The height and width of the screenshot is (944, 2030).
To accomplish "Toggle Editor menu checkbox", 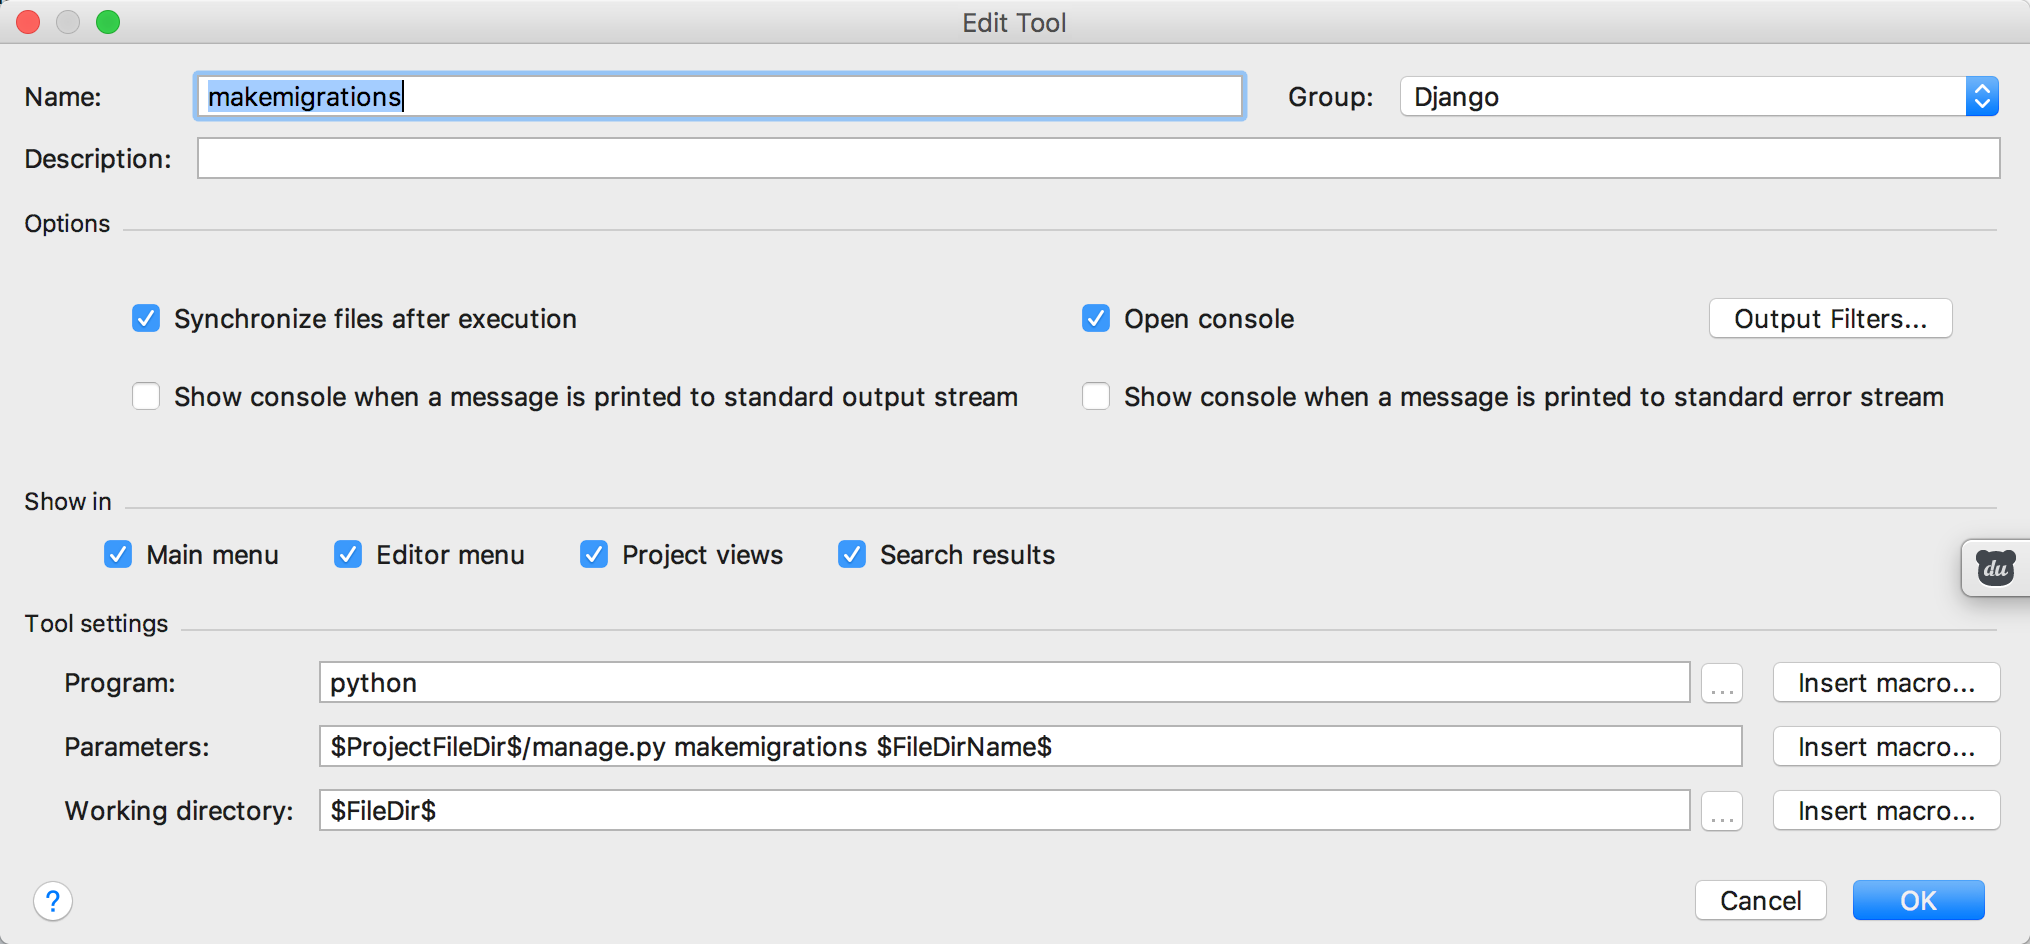I will tap(348, 554).
